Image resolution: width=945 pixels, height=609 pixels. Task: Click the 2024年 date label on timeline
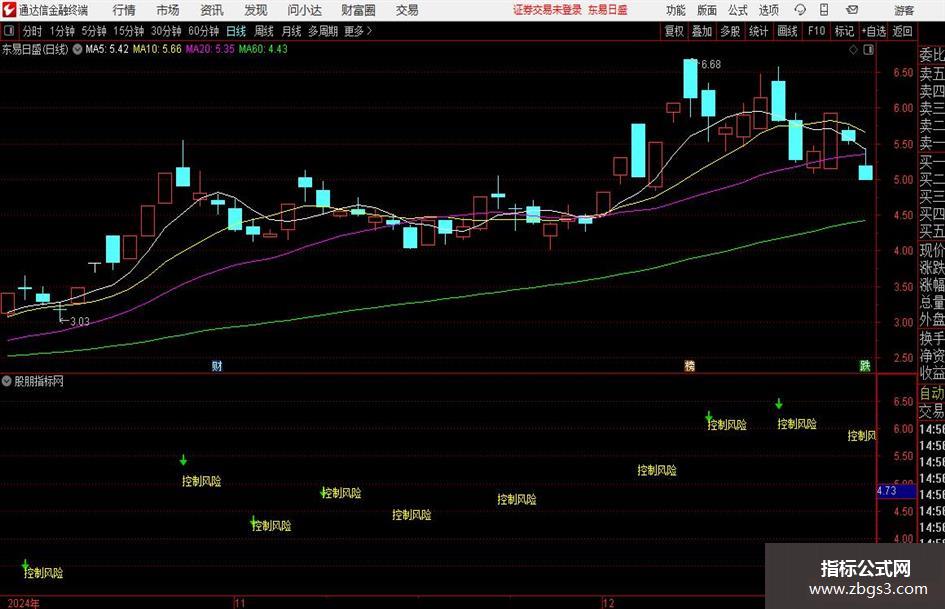point(24,603)
